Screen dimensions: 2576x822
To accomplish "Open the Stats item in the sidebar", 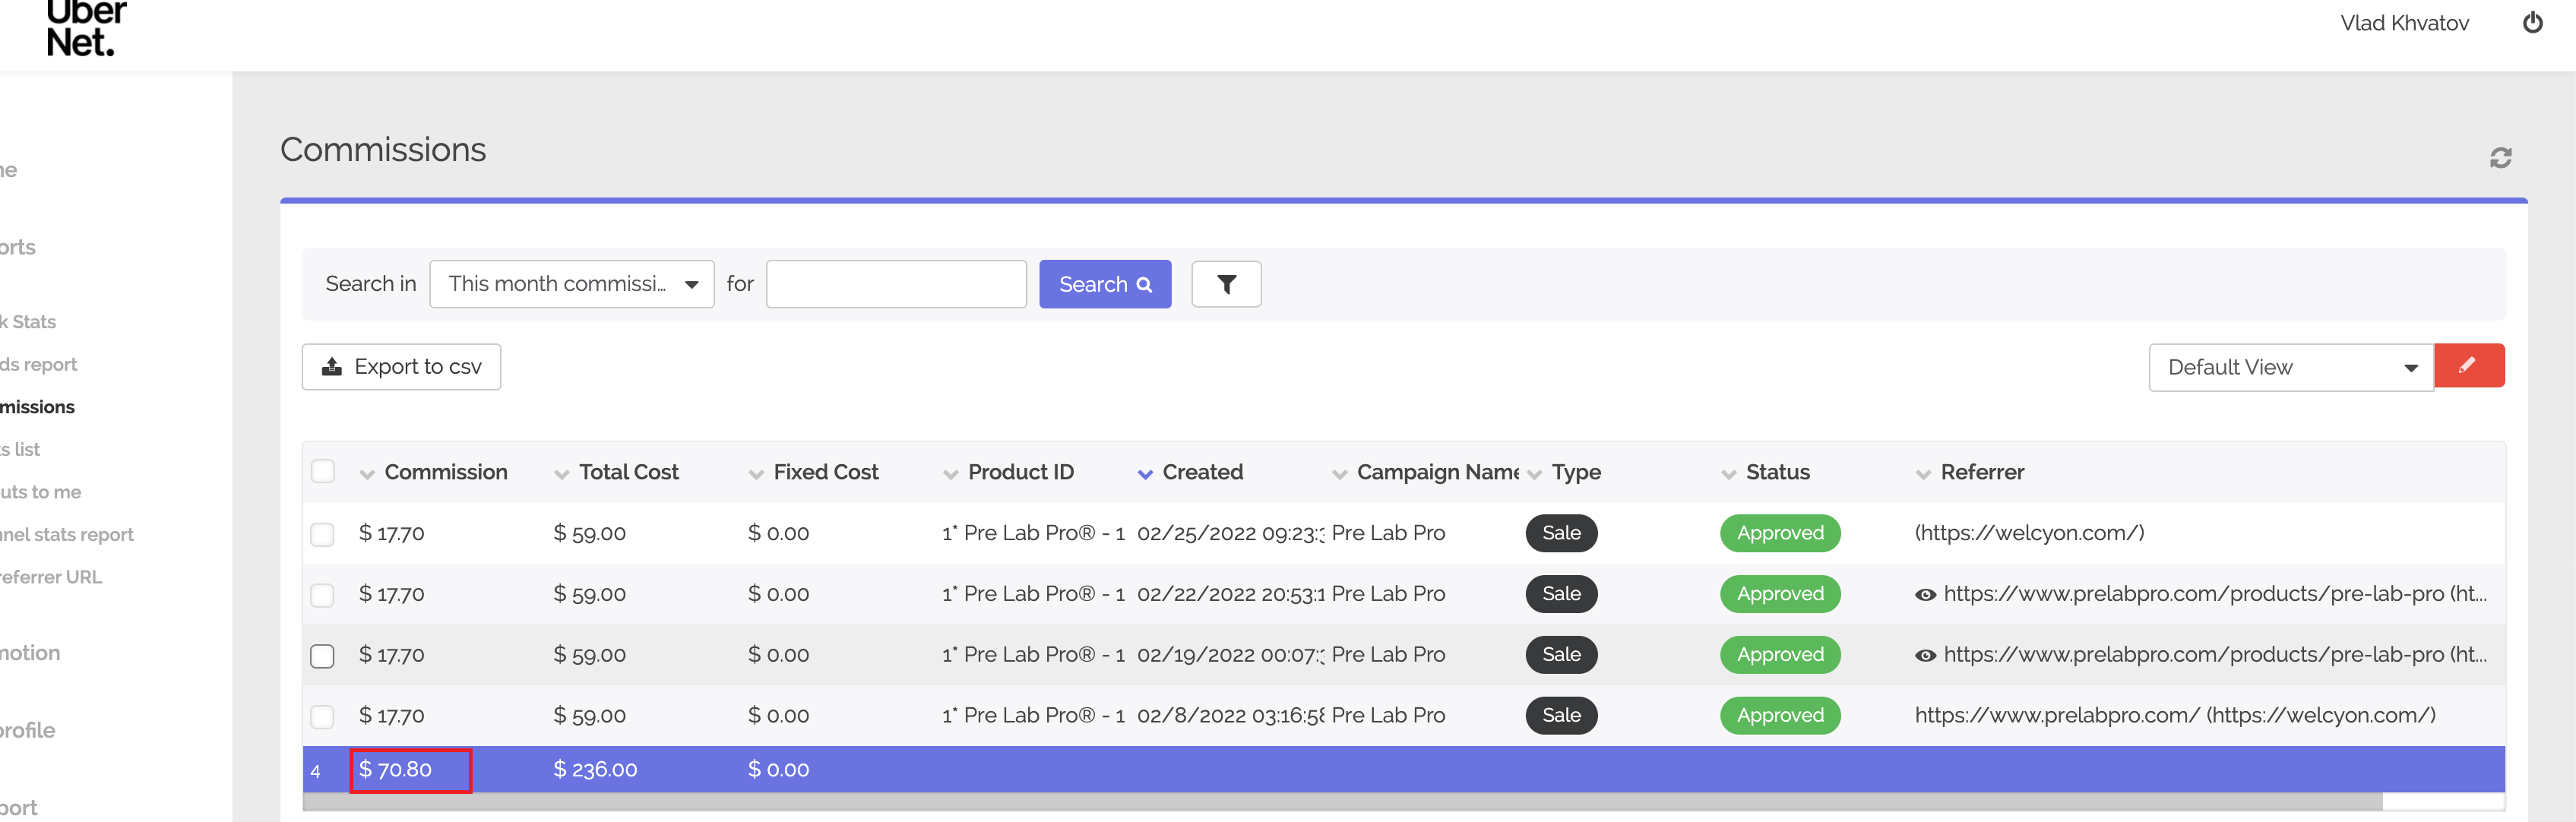I will click(x=28, y=322).
